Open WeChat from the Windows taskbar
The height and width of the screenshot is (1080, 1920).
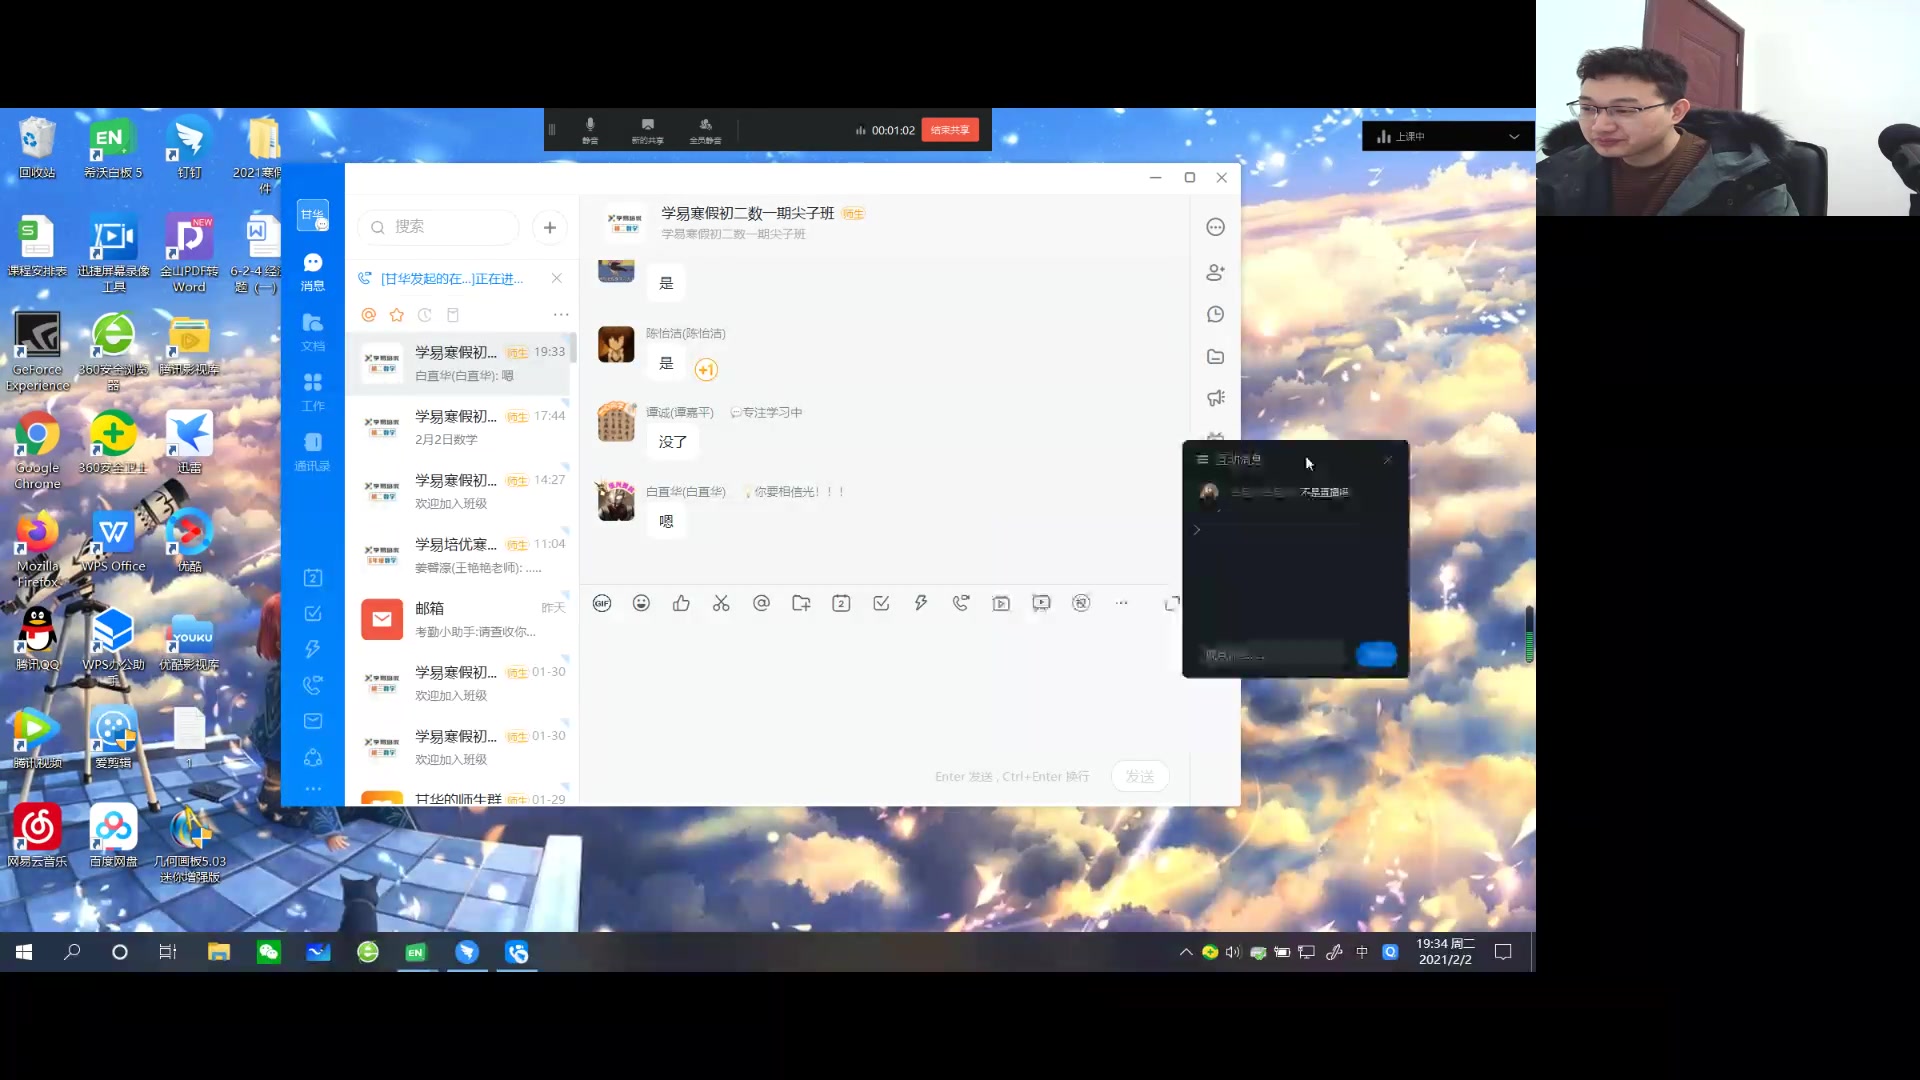coord(268,952)
